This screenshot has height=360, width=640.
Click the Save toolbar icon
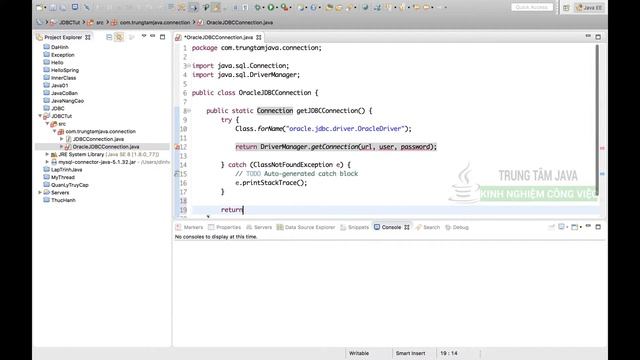click(53, 7)
